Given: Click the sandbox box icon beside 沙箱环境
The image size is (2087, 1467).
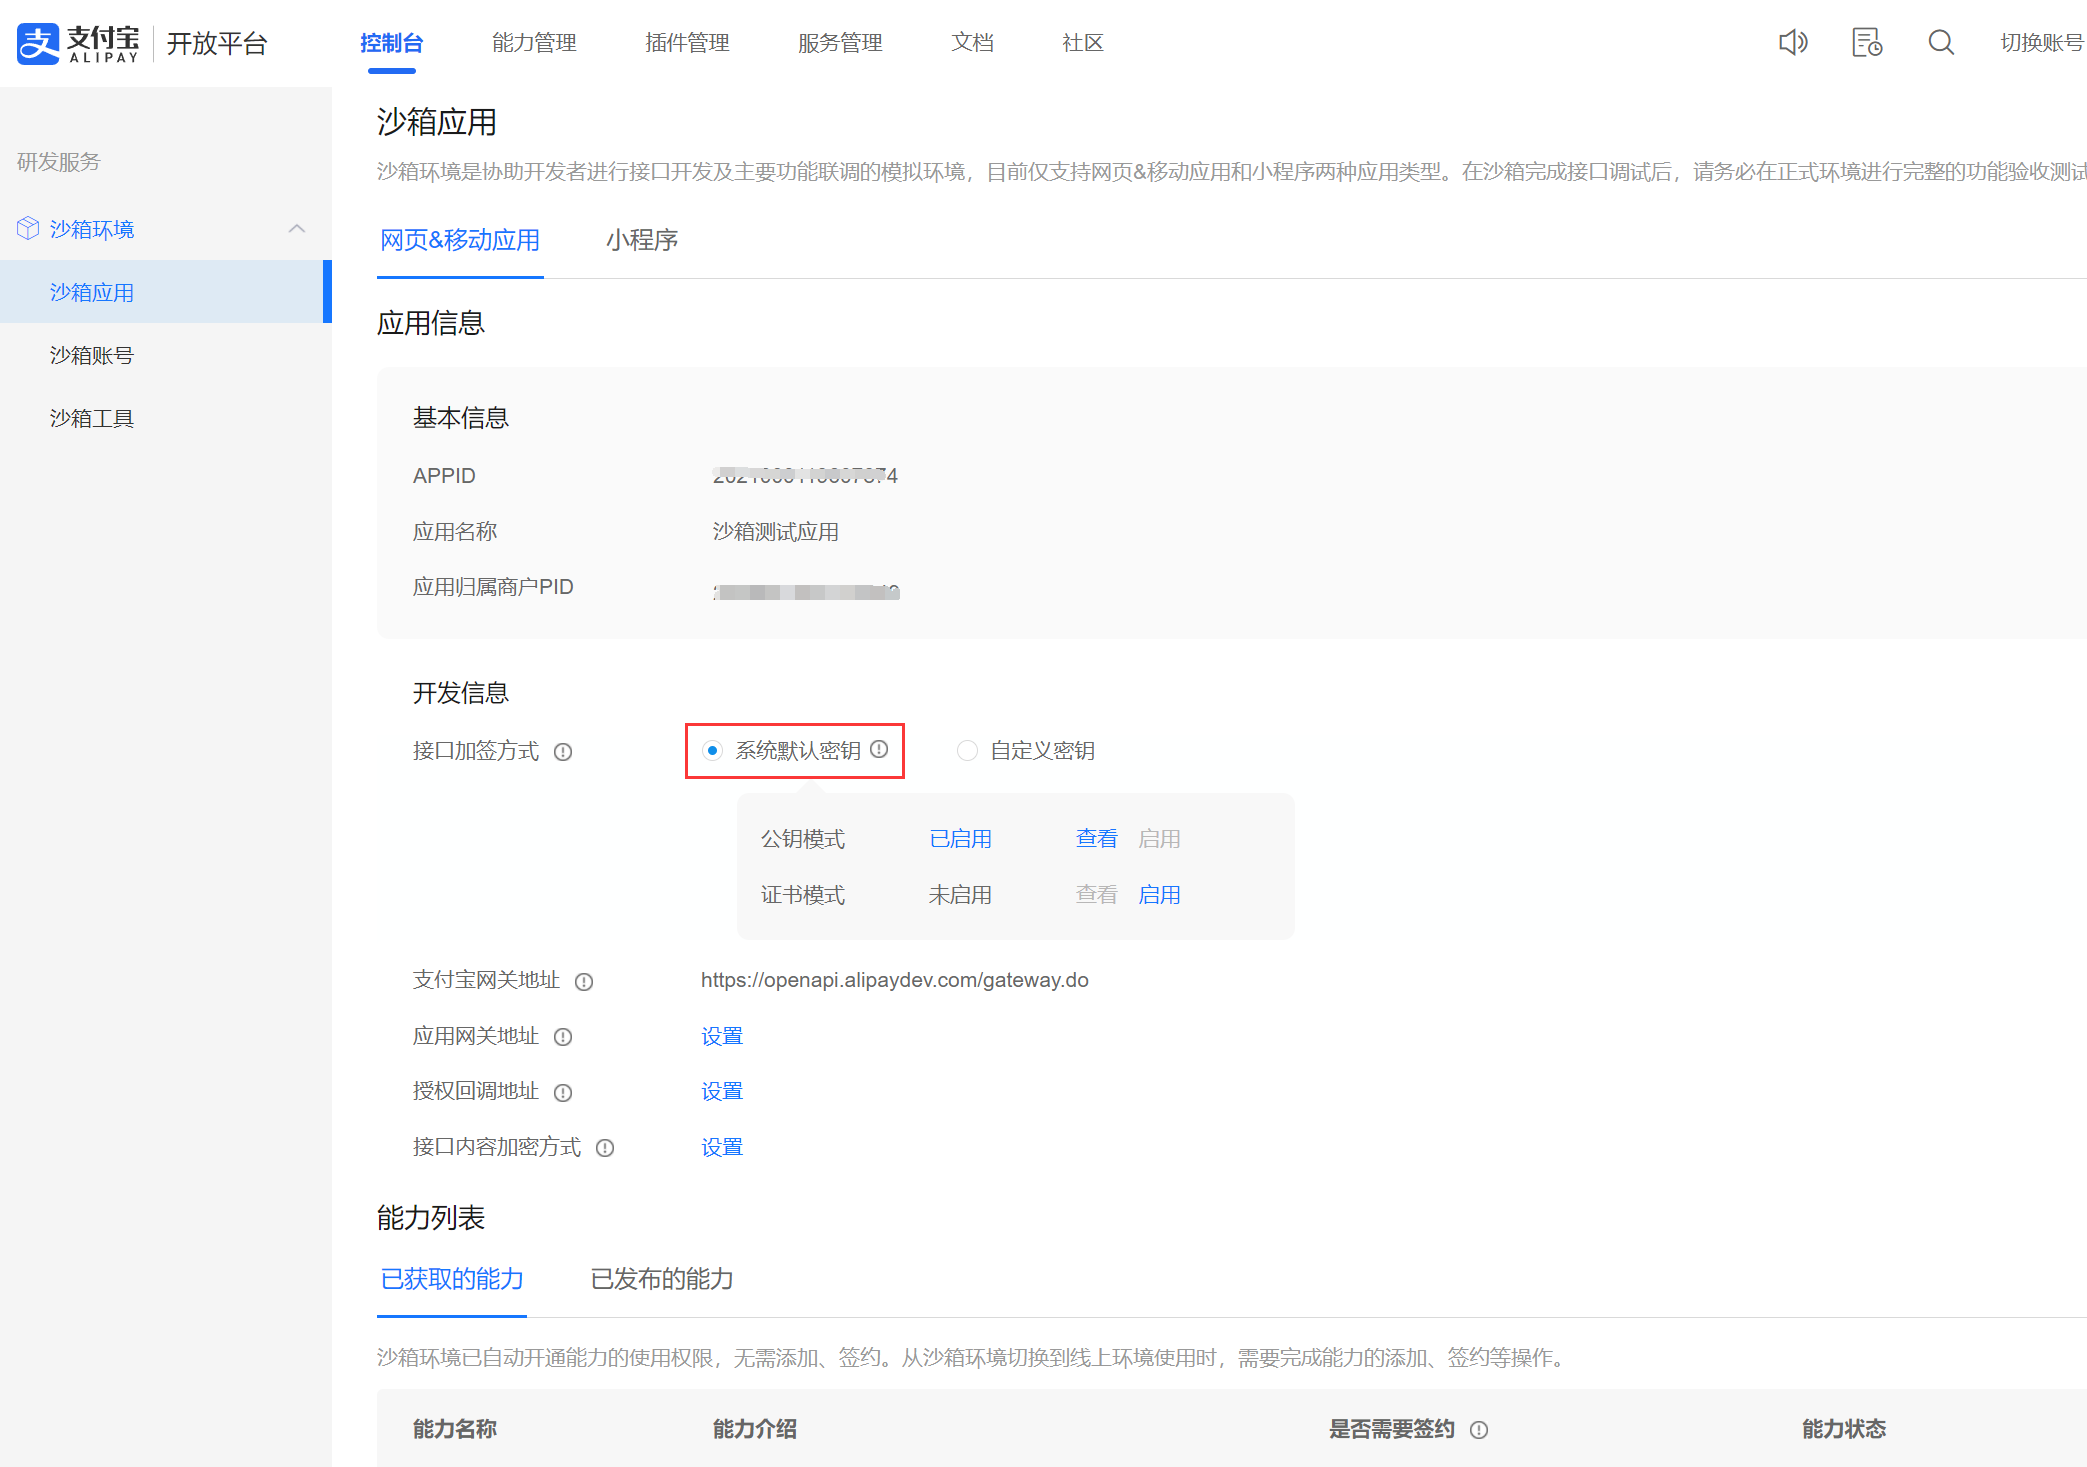Looking at the screenshot, I should 27,228.
